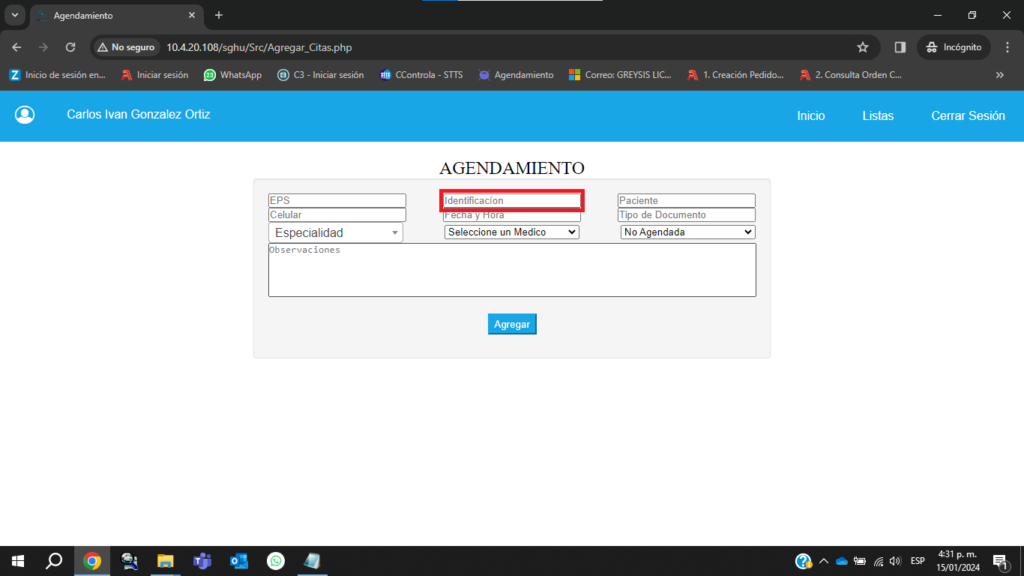Click the user profile avatar icon
Viewport: 1024px width, 576px height.
25,115
